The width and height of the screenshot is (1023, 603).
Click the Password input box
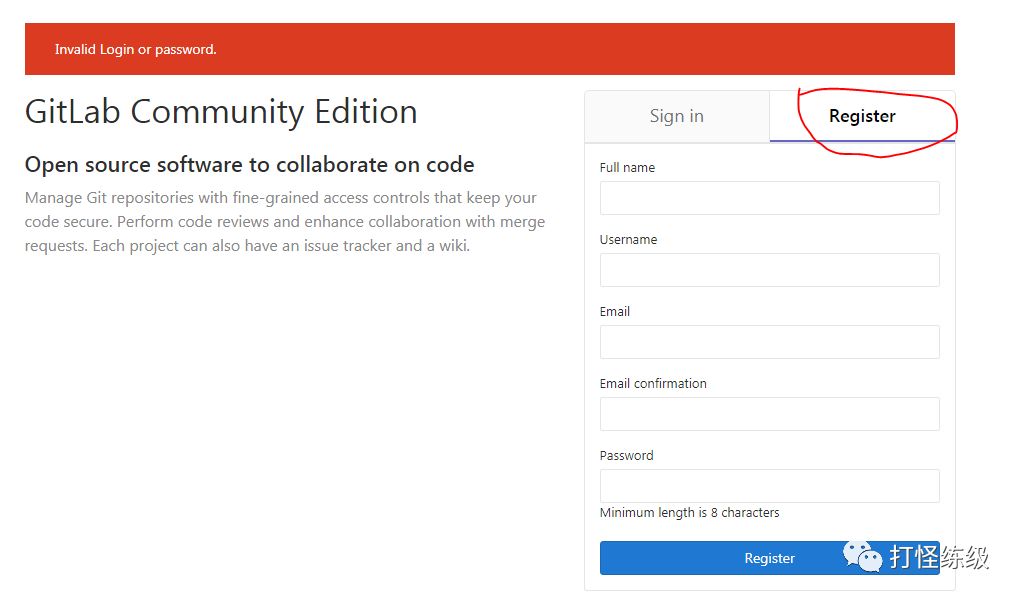[x=769, y=486]
